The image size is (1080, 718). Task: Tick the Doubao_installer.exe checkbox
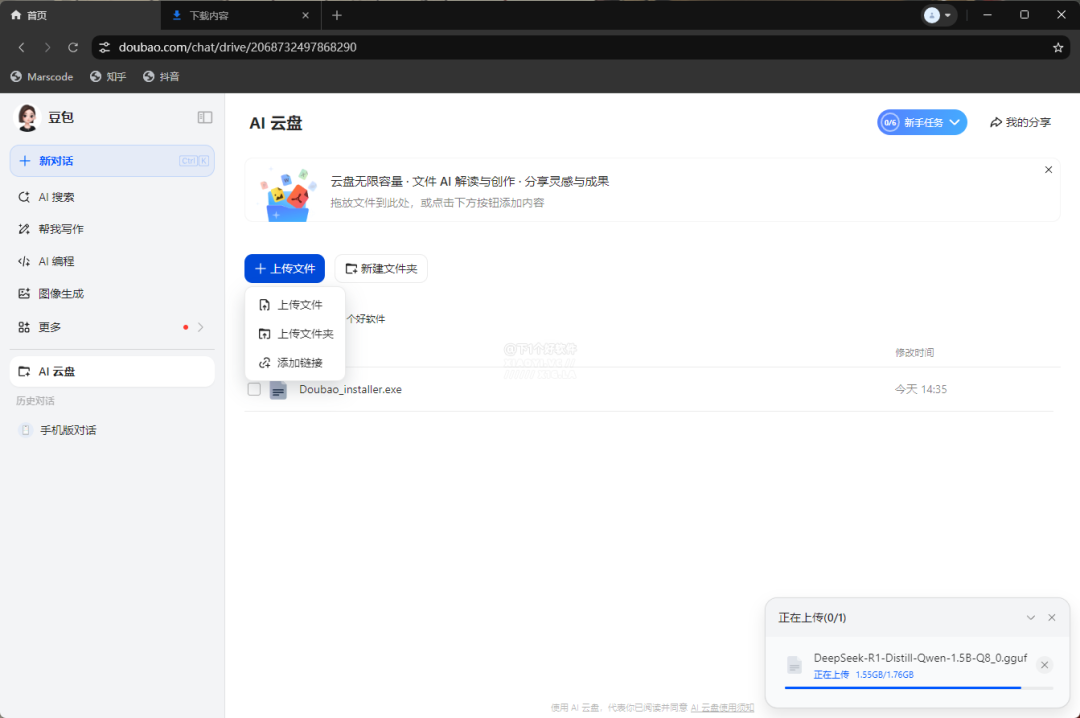point(254,389)
